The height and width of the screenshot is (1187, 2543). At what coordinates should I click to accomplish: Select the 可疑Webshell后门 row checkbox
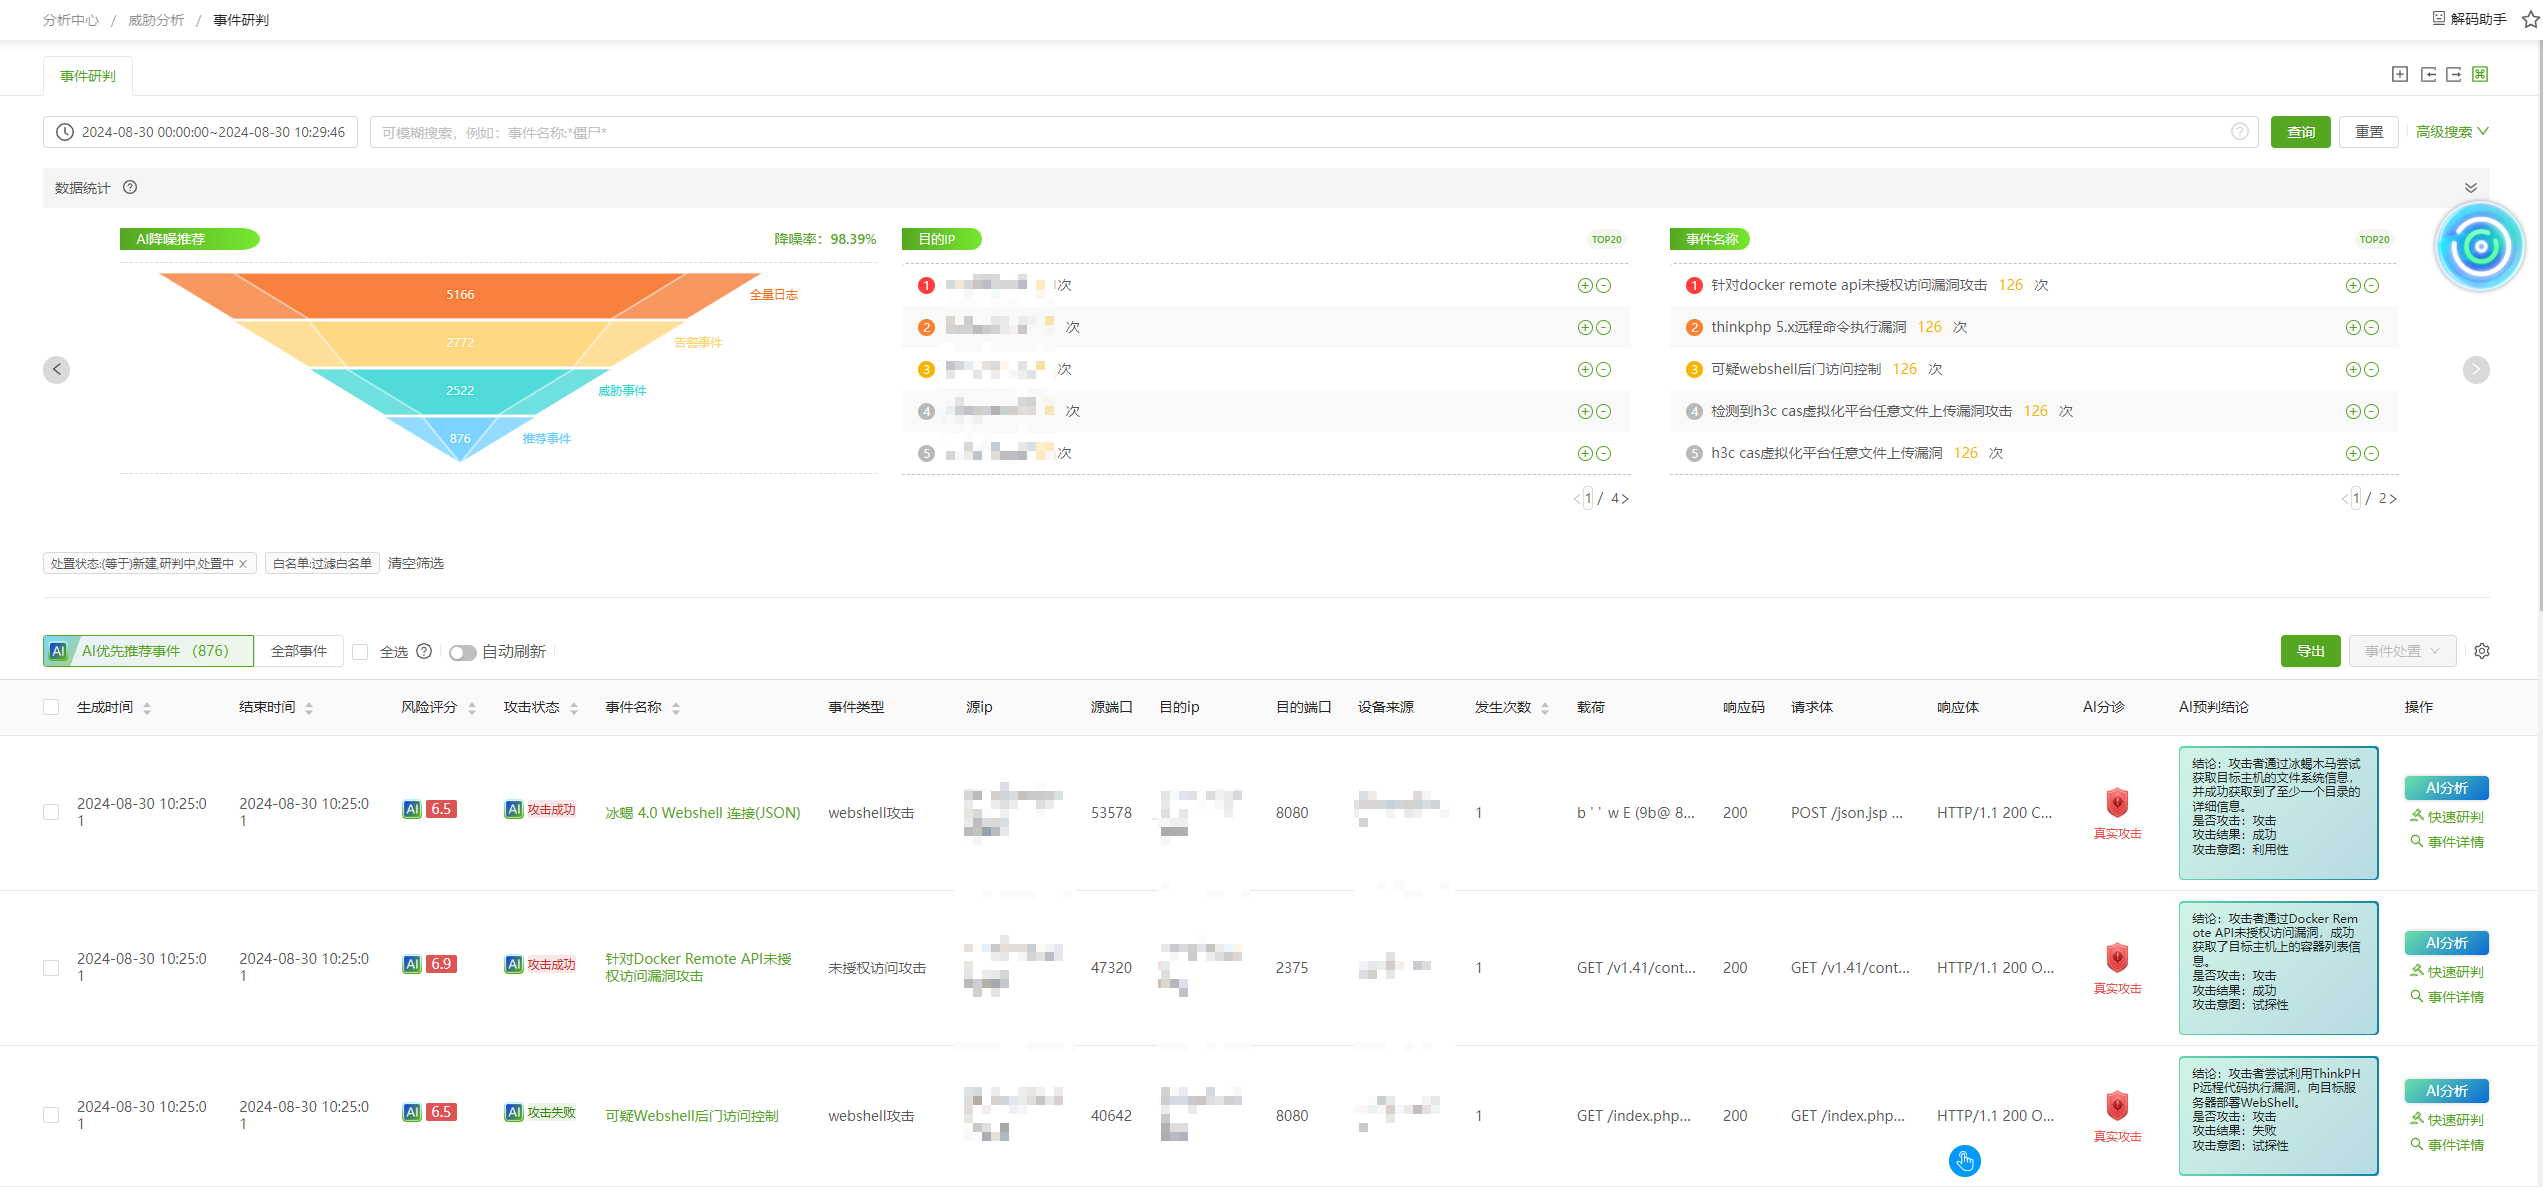point(51,1115)
